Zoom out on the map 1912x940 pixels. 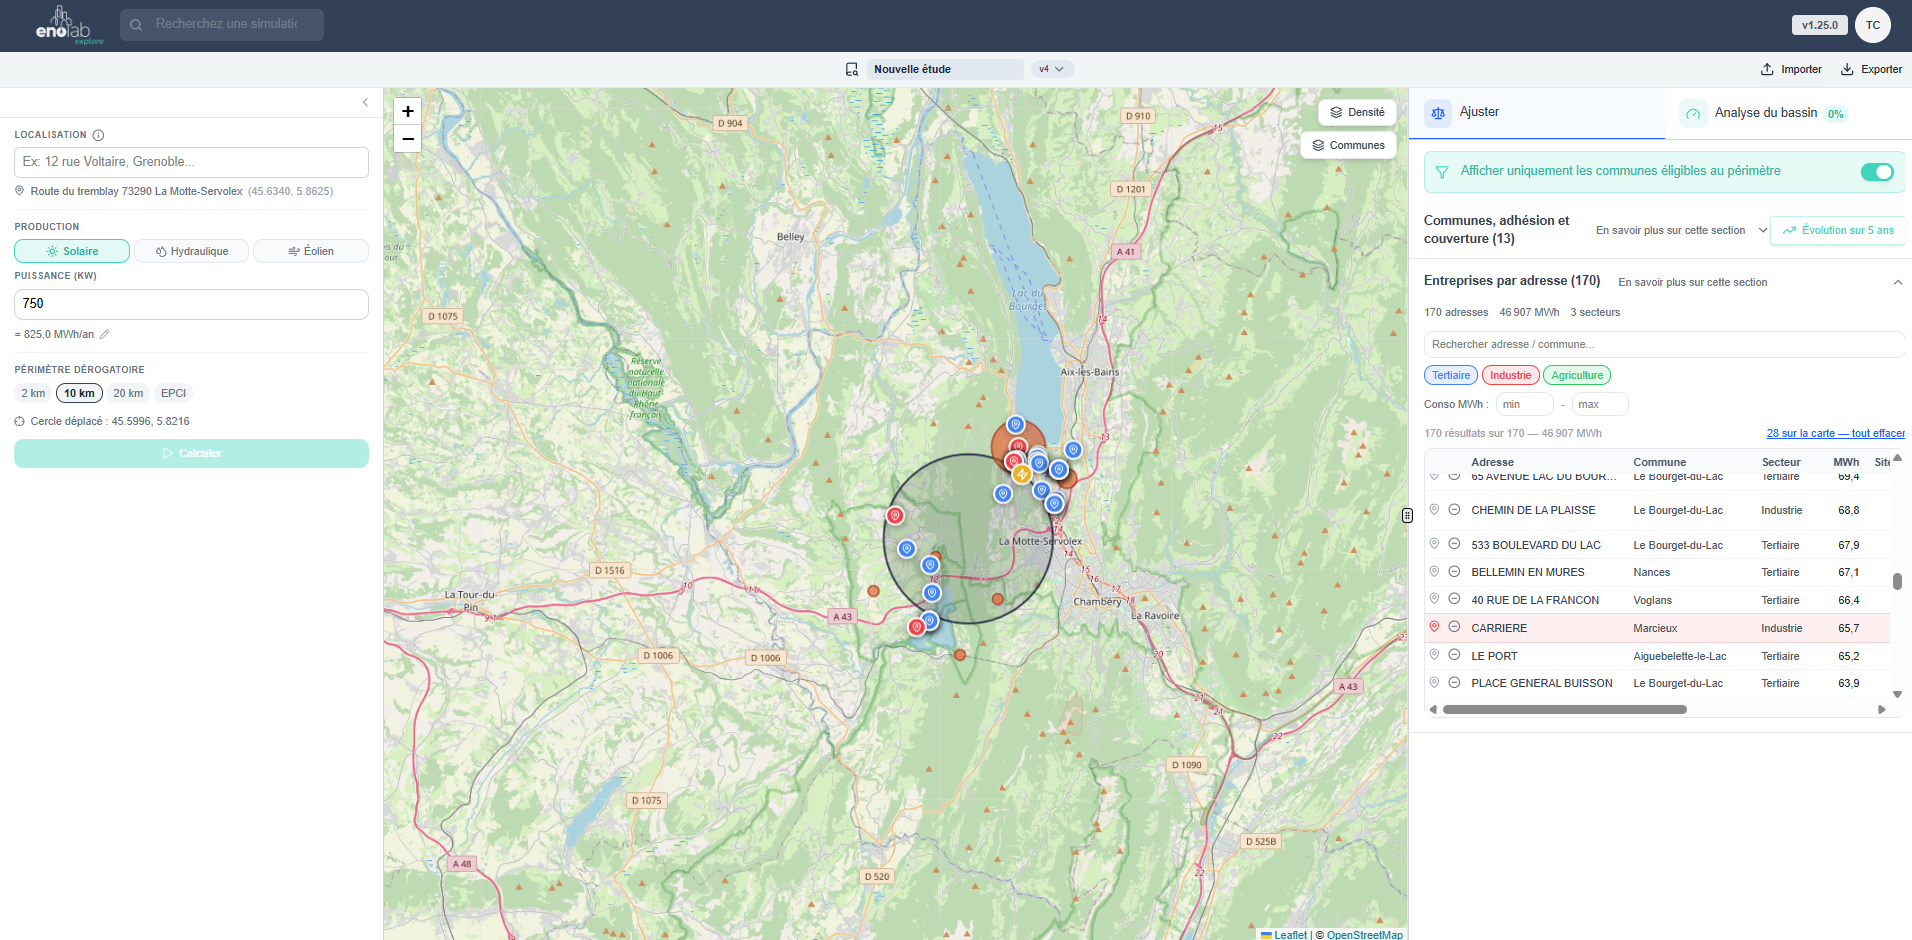pyautogui.click(x=407, y=139)
